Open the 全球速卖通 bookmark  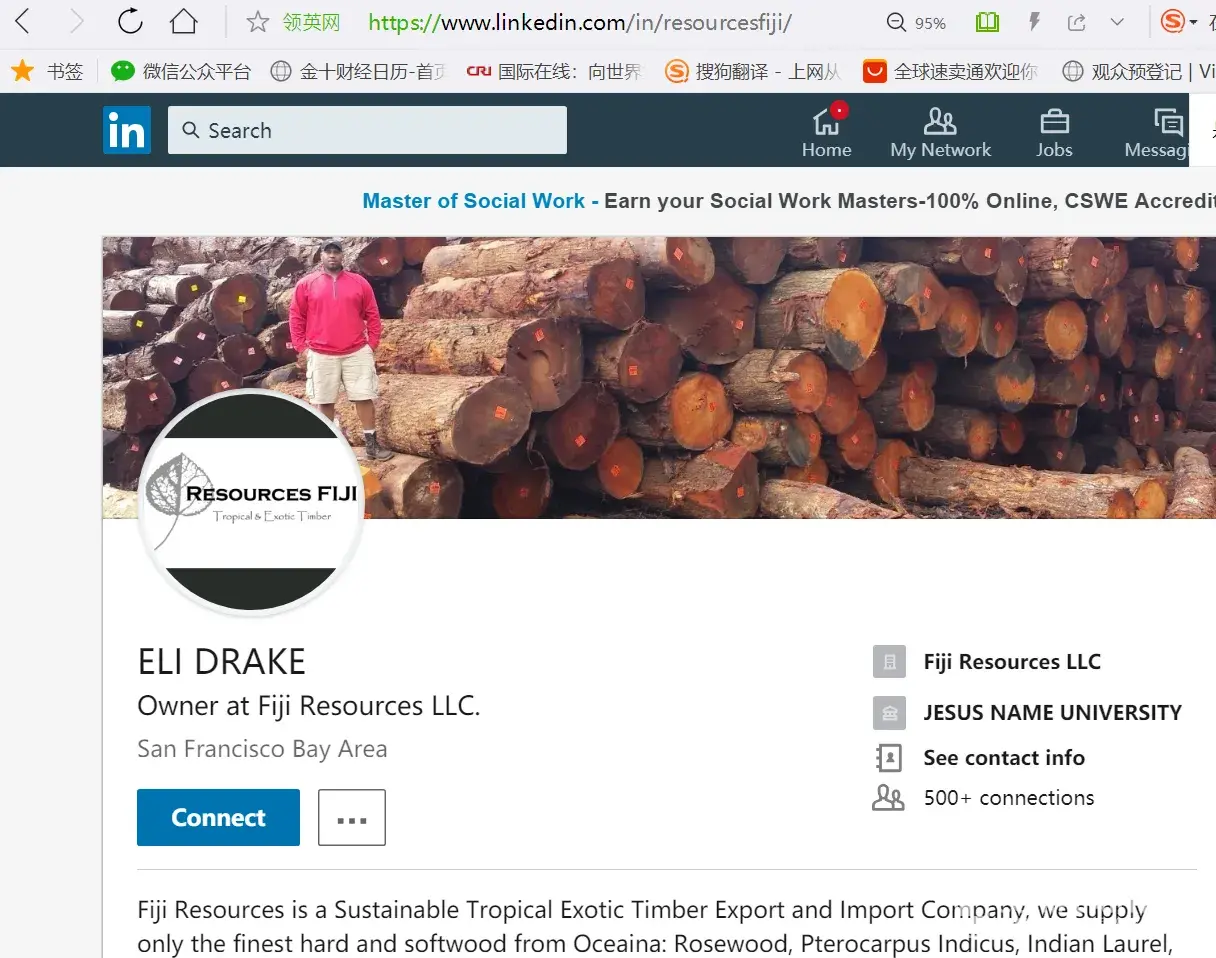click(950, 71)
